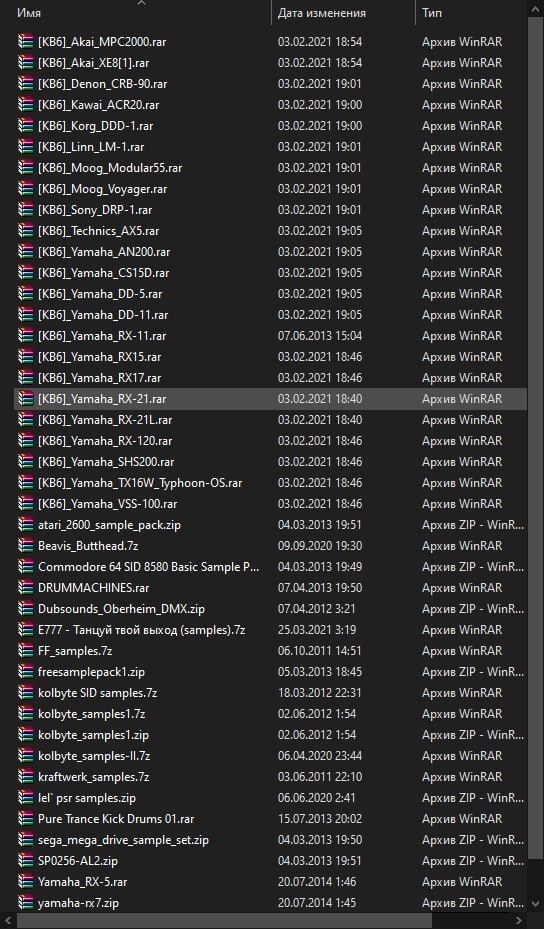Select file kolbyte_samples1.zip

(x=94, y=735)
